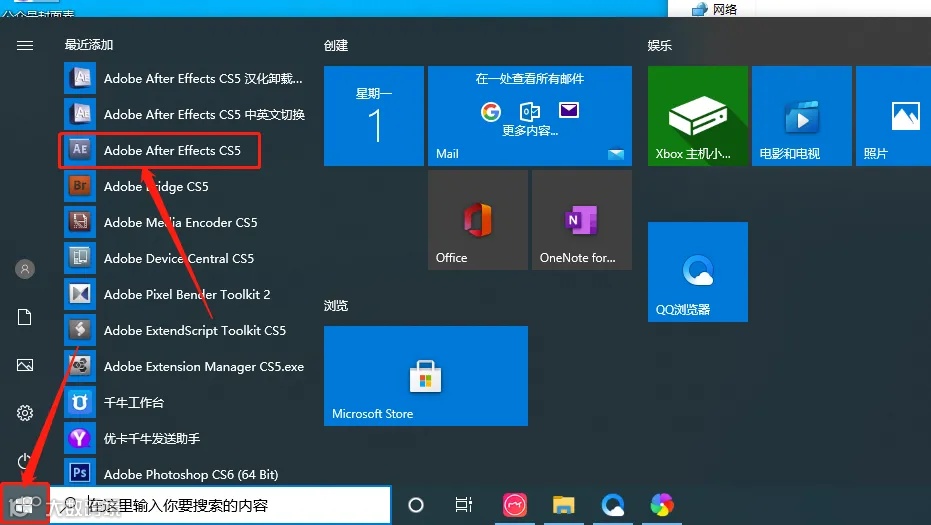Click the 最近添加 heading
Viewport: 931px width, 525px height.
click(89, 45)
